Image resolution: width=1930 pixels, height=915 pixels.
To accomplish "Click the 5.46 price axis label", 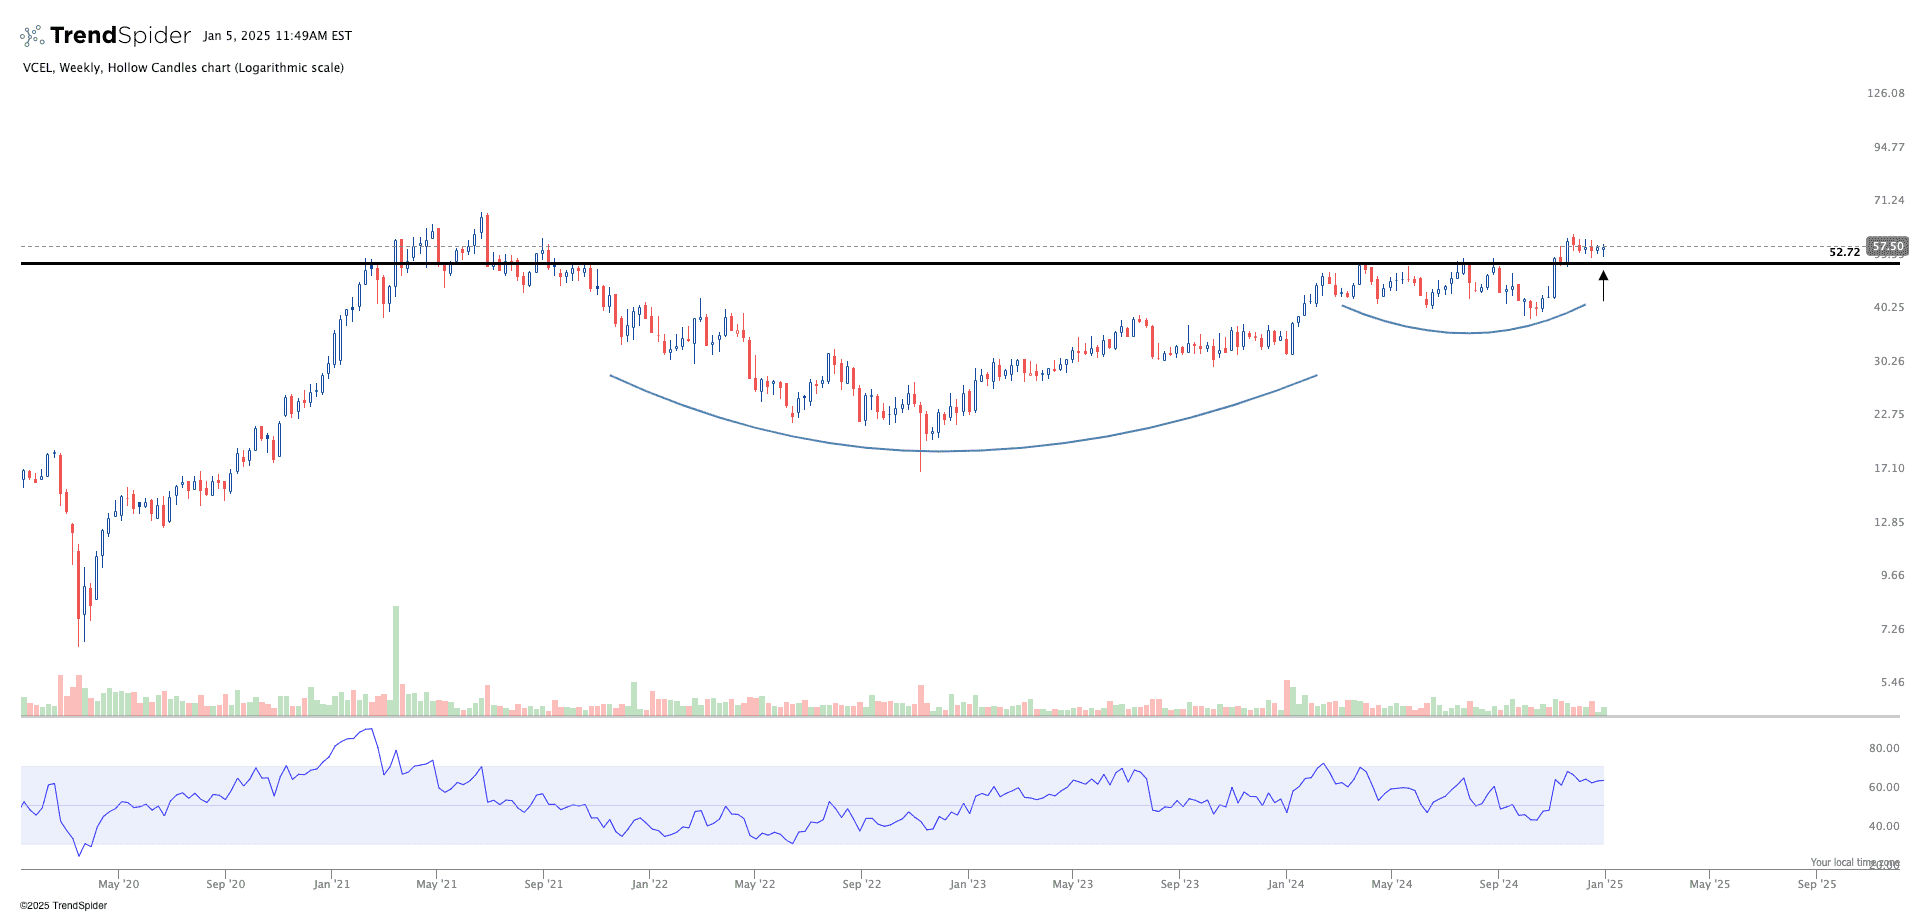I will pos(1892,682).
